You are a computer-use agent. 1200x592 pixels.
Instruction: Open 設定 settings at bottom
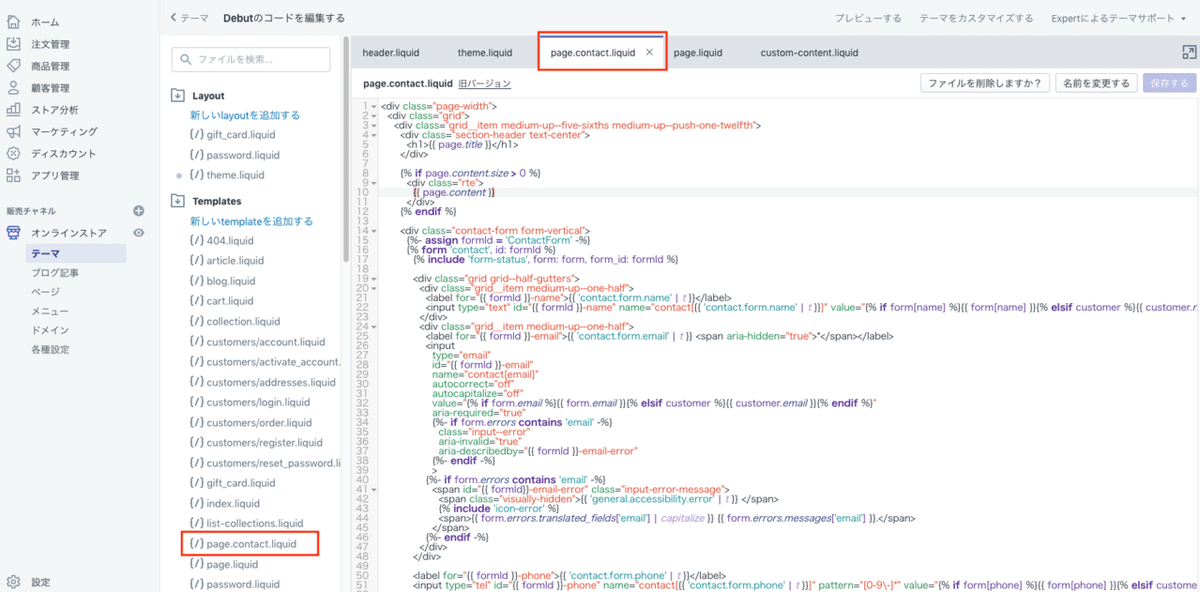pos(40,581)
